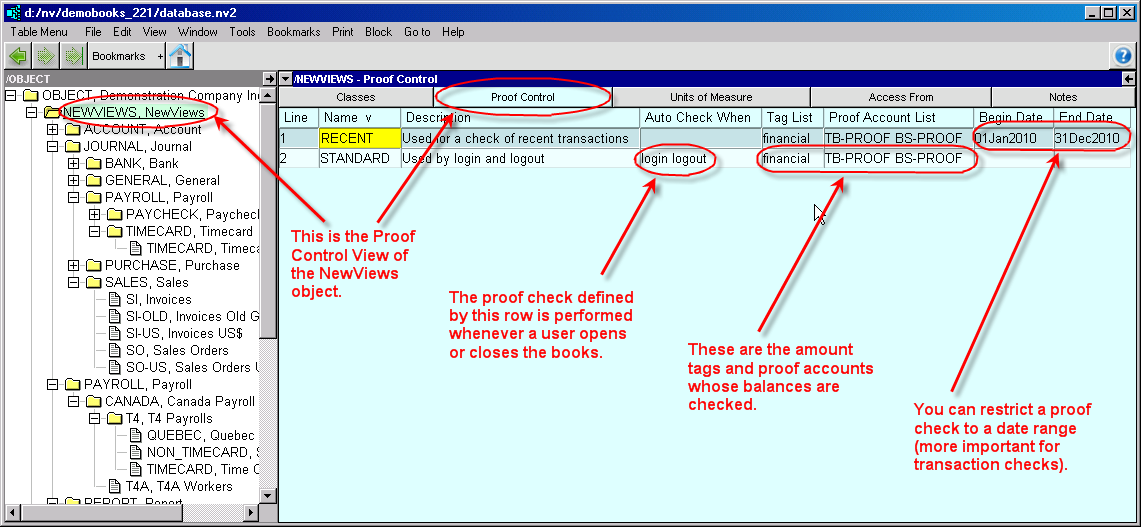The width and height of the screenshot is (1141, 527).
Task: Expand the PAYCHECK tree node
Action: point(95,214)
